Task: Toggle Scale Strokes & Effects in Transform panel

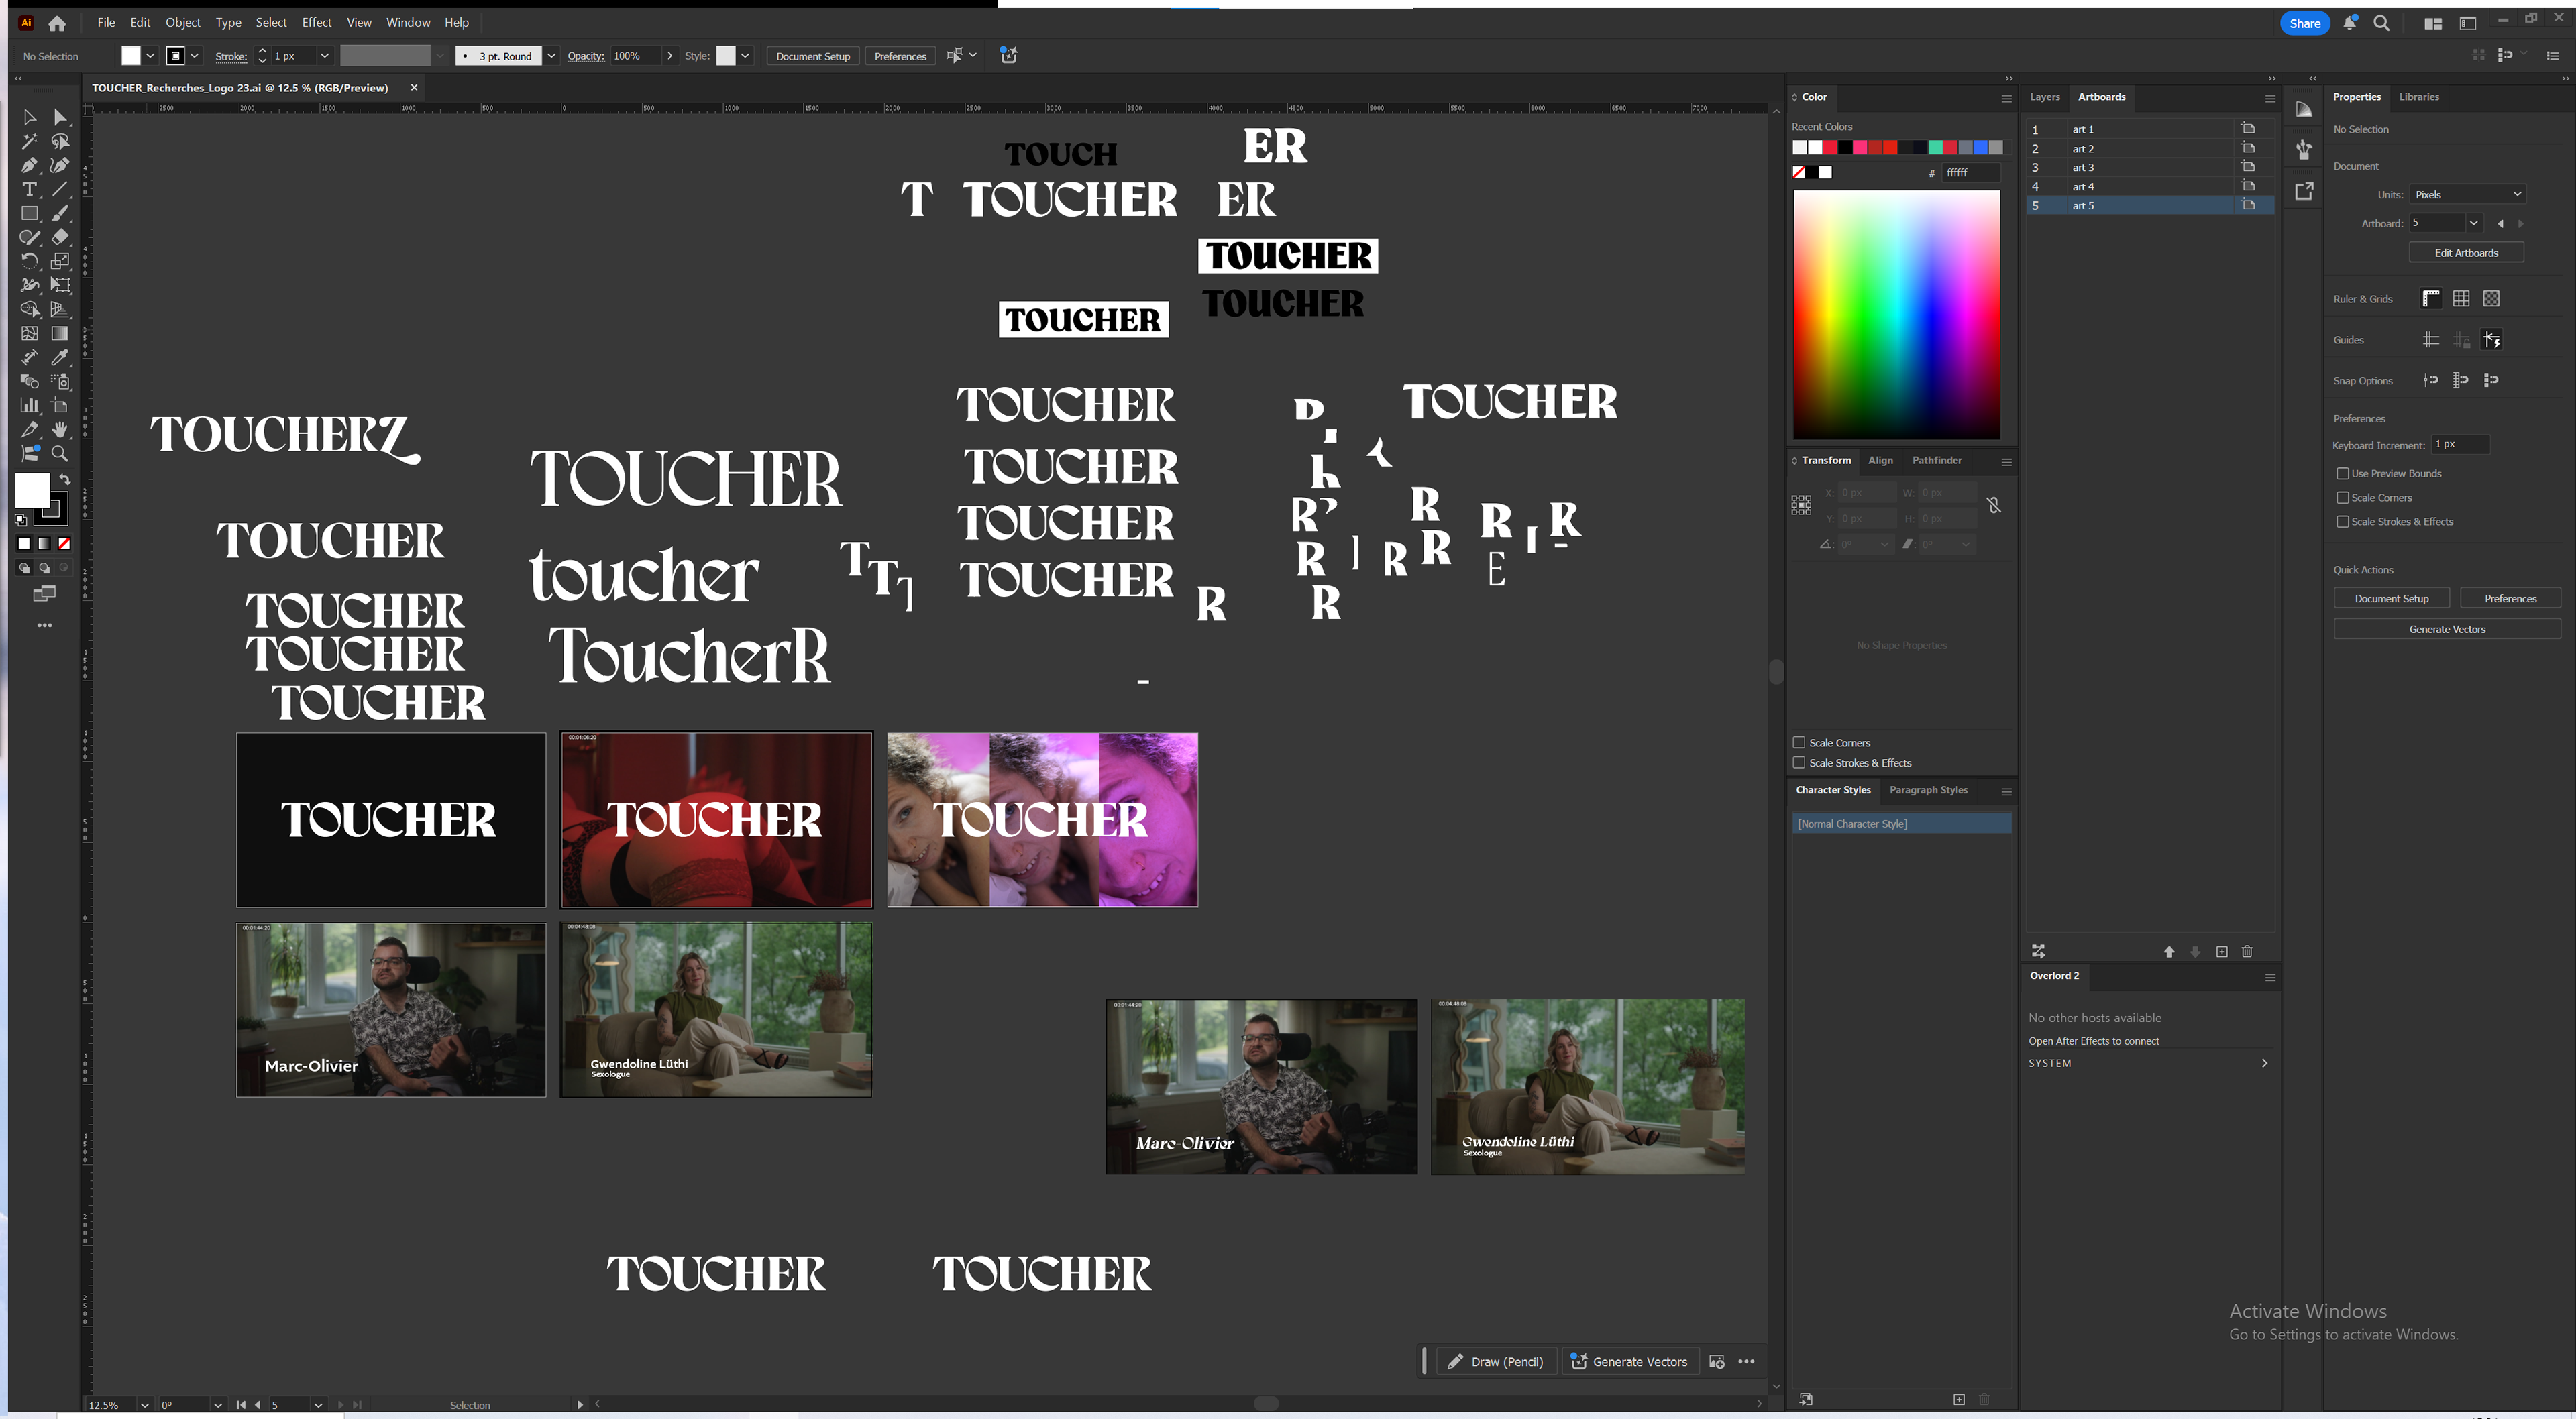Action: (1799, 763)
